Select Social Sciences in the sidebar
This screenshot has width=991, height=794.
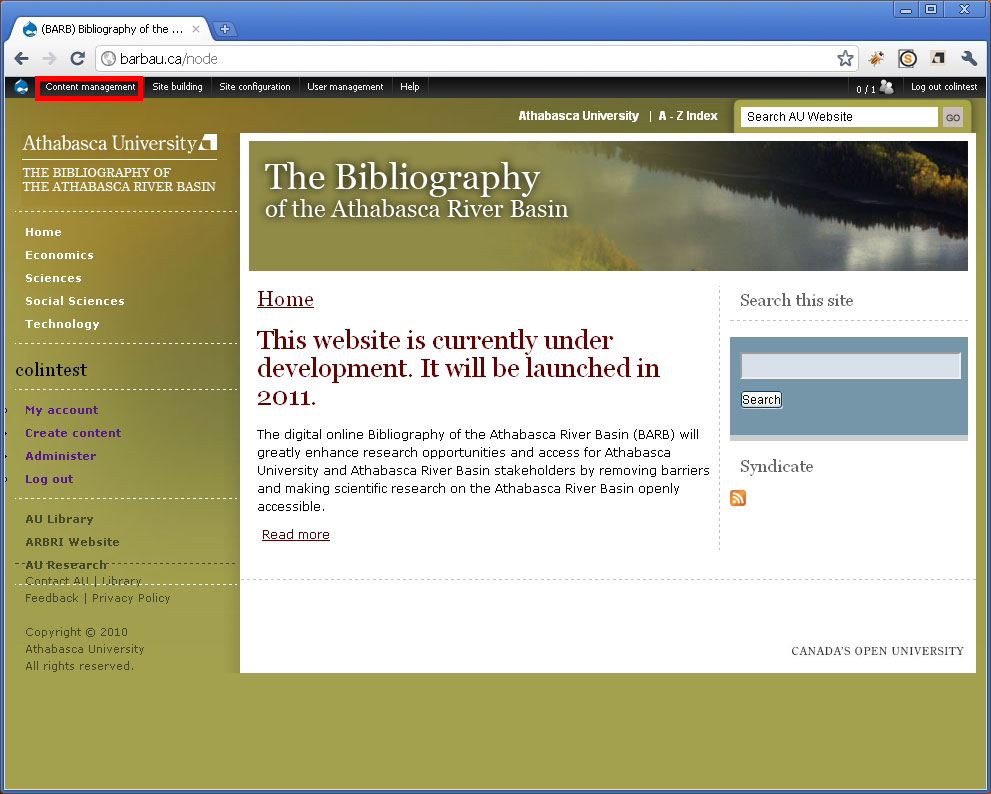(75, 301)
